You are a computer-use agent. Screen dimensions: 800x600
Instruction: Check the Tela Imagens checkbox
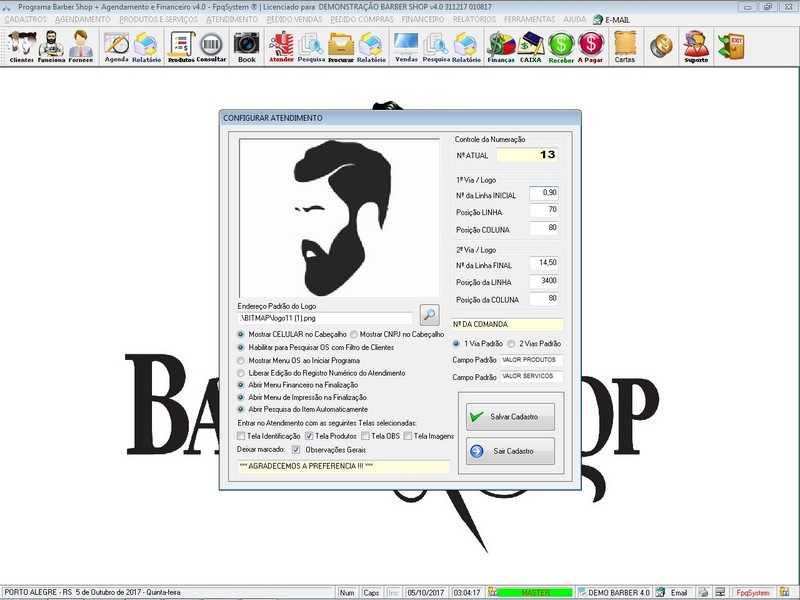pyautogui.click(x=408, y=436)
